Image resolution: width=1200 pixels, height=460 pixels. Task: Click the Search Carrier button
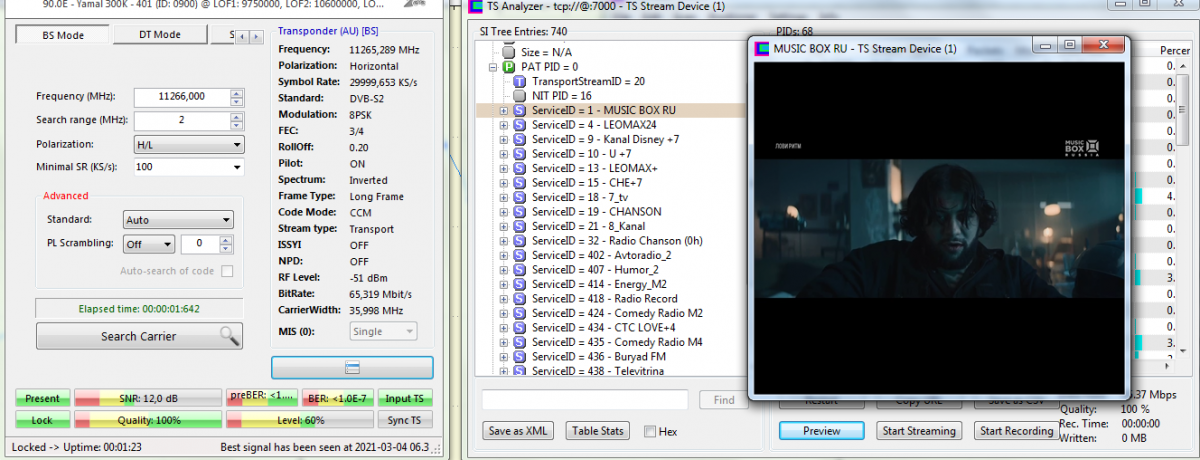coord(139,336)
